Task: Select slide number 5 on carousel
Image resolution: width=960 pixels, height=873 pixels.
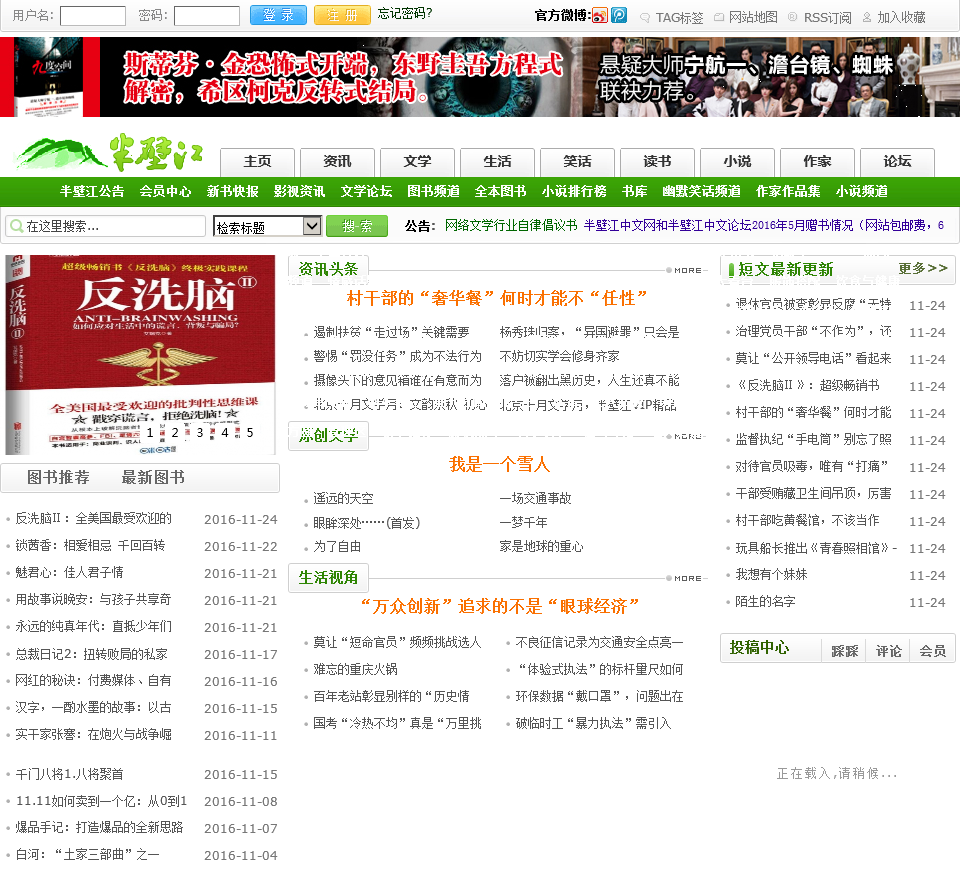Action: tap(250, 433)
